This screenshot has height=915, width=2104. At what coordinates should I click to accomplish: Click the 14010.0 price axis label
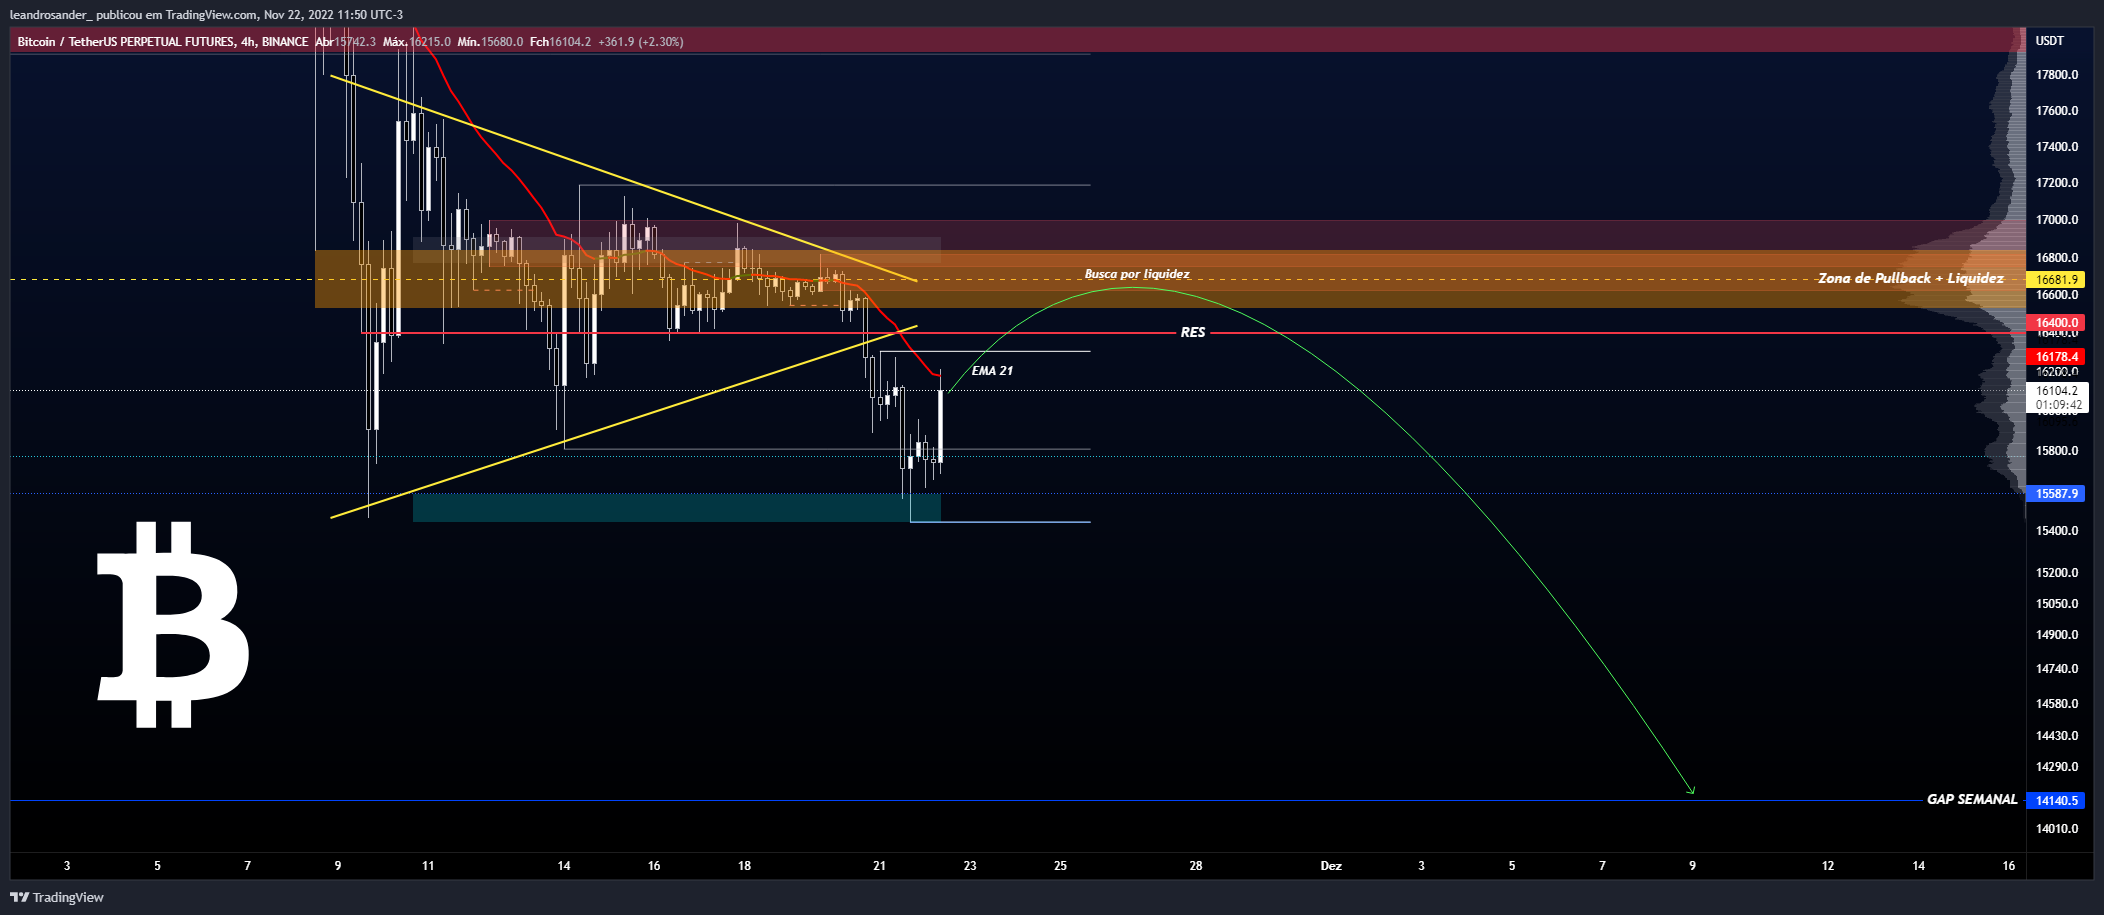tap(2057, 829)
